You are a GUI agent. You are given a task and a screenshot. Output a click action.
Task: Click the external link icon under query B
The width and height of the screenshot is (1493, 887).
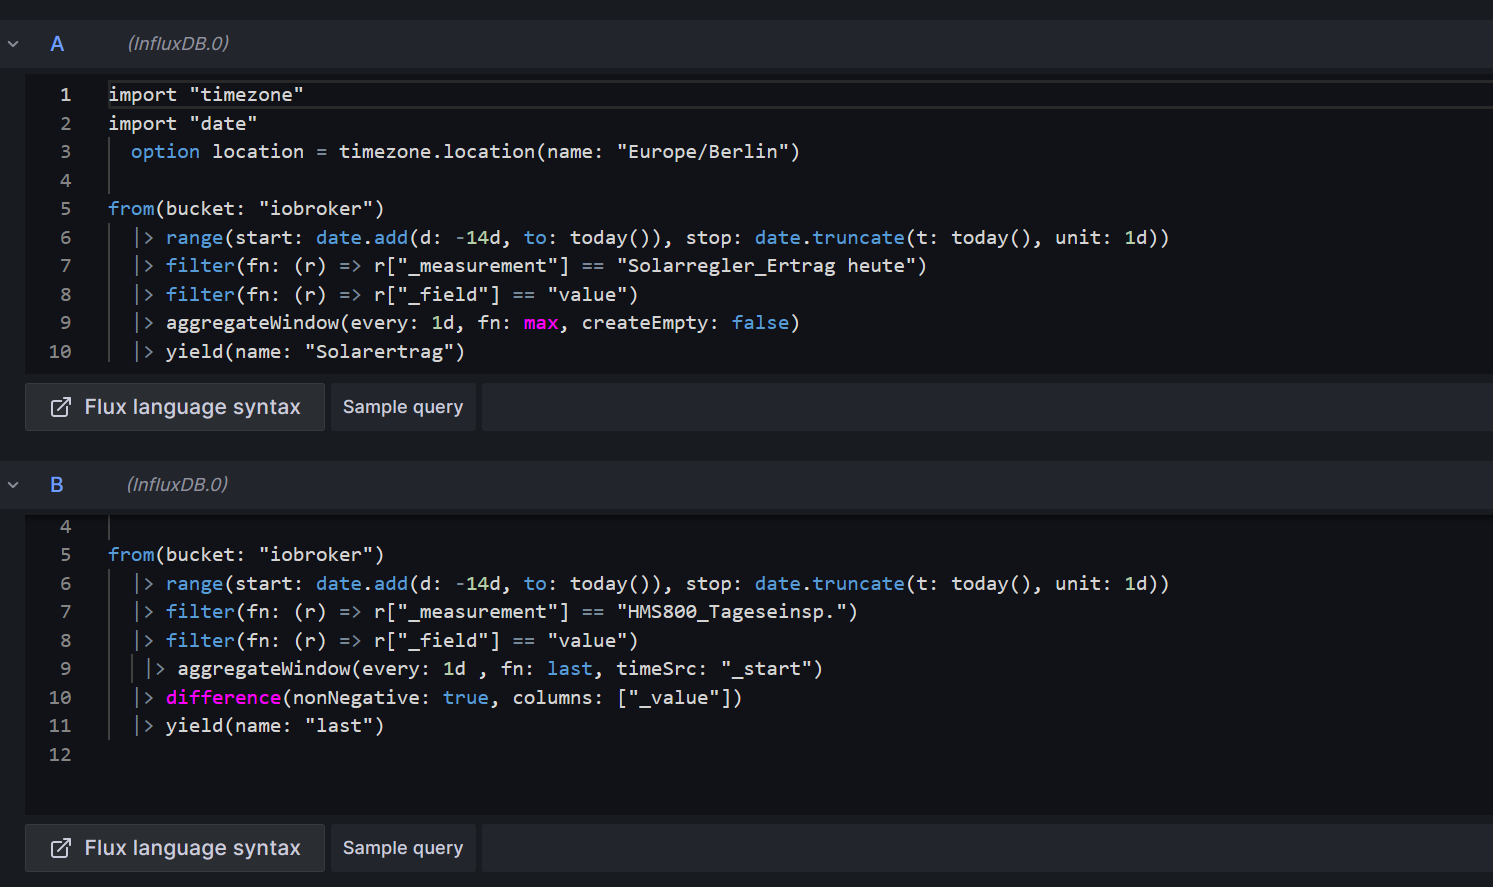[x=61, y=848]
